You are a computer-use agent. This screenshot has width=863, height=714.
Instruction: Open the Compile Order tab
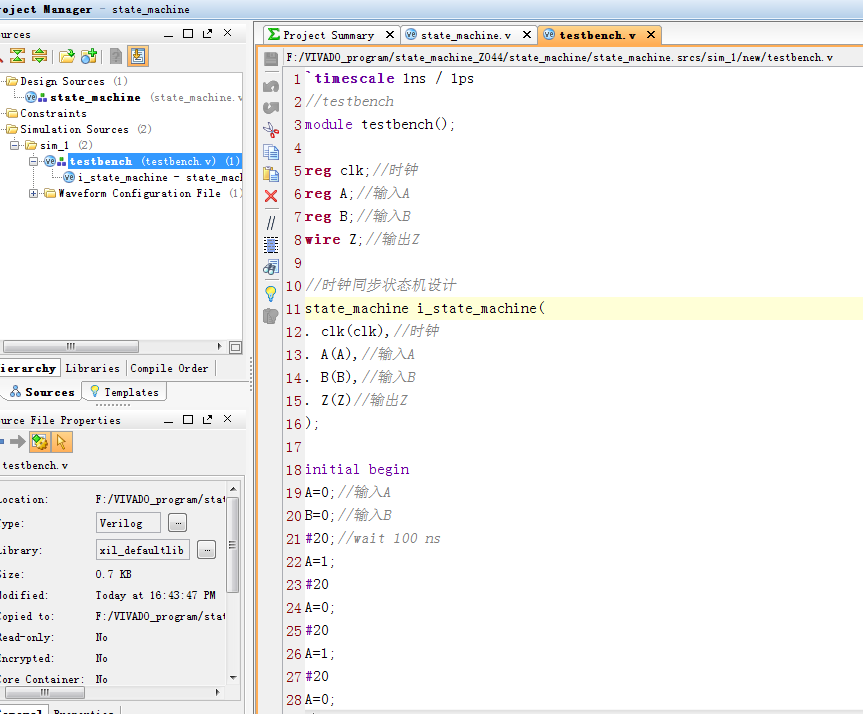click(x=169, y=368)
